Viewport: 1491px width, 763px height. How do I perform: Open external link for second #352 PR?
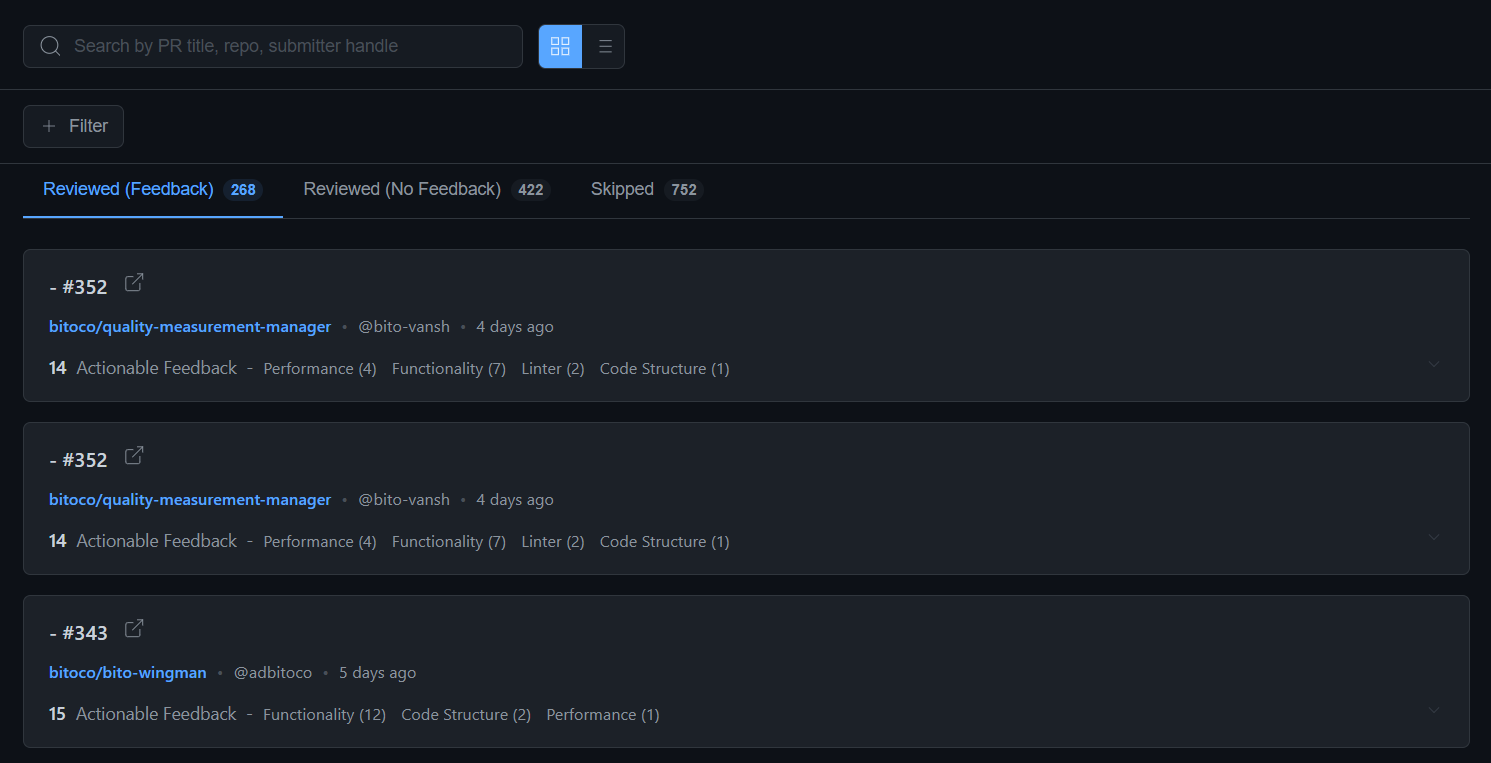point(134,456)
